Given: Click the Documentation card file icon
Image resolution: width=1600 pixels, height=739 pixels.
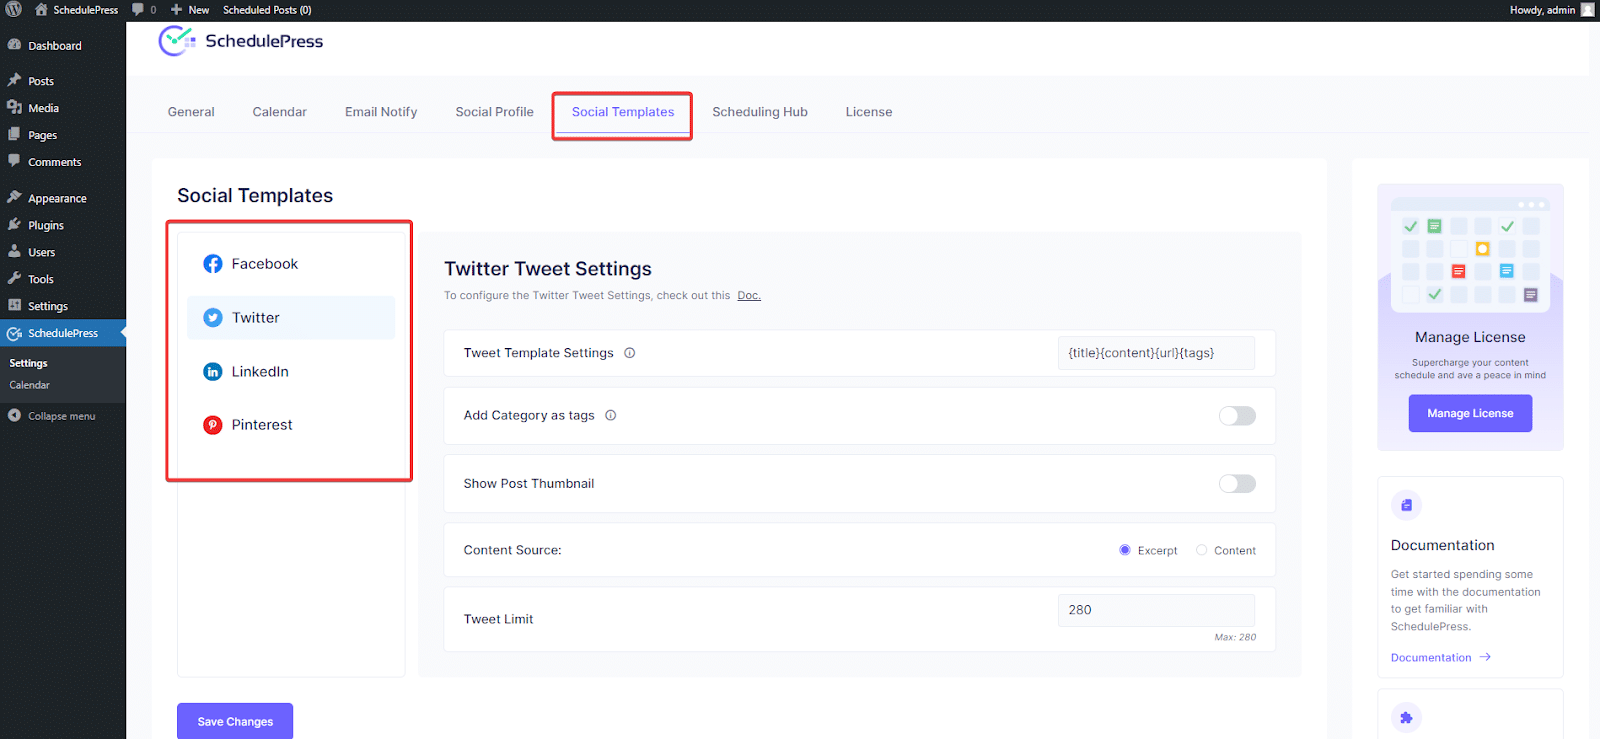Looking at the screenshot, I should (1406, 505).
